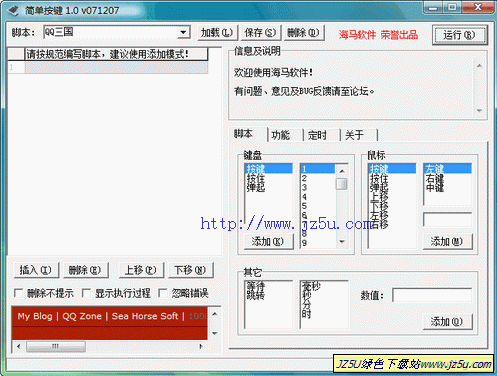Open the My Blog link
The width and height of the screenshot is (497, 376).
click(35, 316)
